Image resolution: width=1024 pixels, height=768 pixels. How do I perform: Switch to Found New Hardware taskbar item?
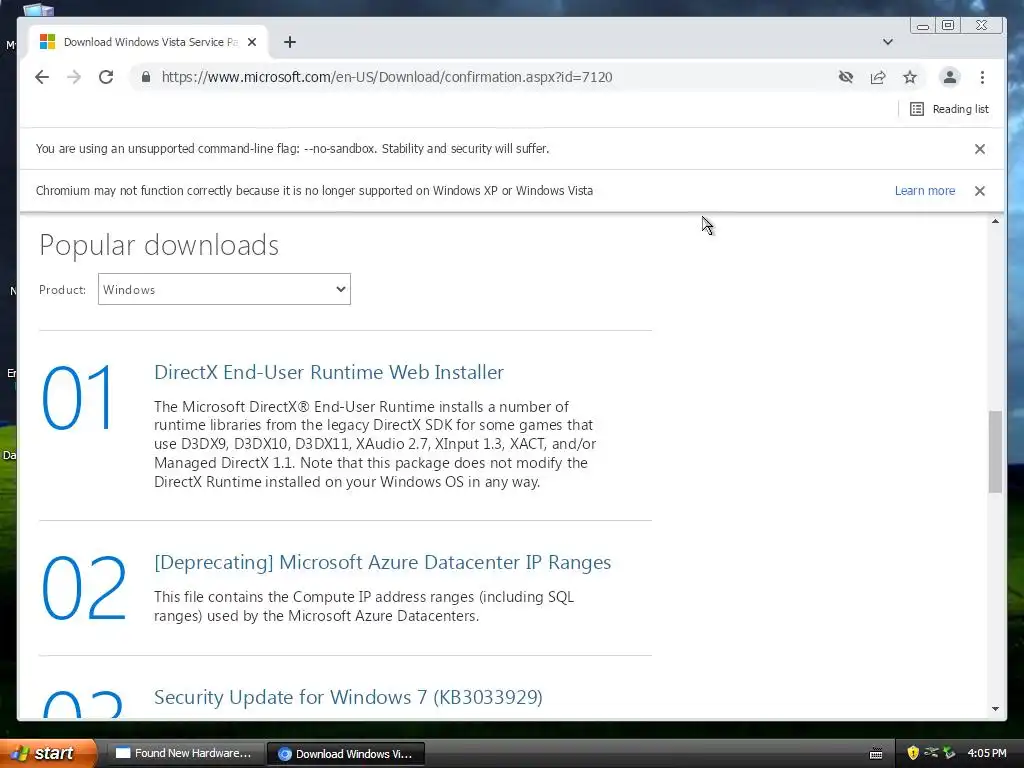click(x=184, y=754)
